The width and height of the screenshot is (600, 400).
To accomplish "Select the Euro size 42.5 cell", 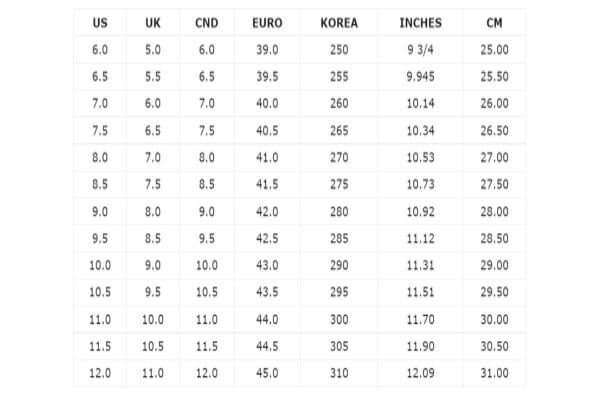I will point(267,238).
